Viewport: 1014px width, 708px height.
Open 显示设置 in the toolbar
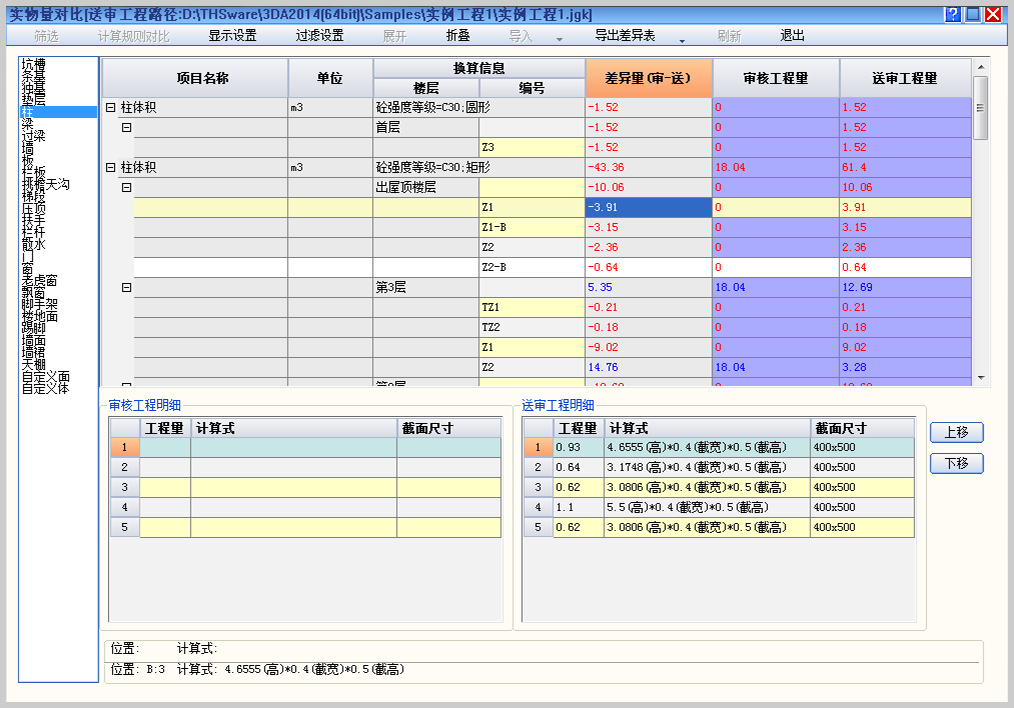point(232,35)
